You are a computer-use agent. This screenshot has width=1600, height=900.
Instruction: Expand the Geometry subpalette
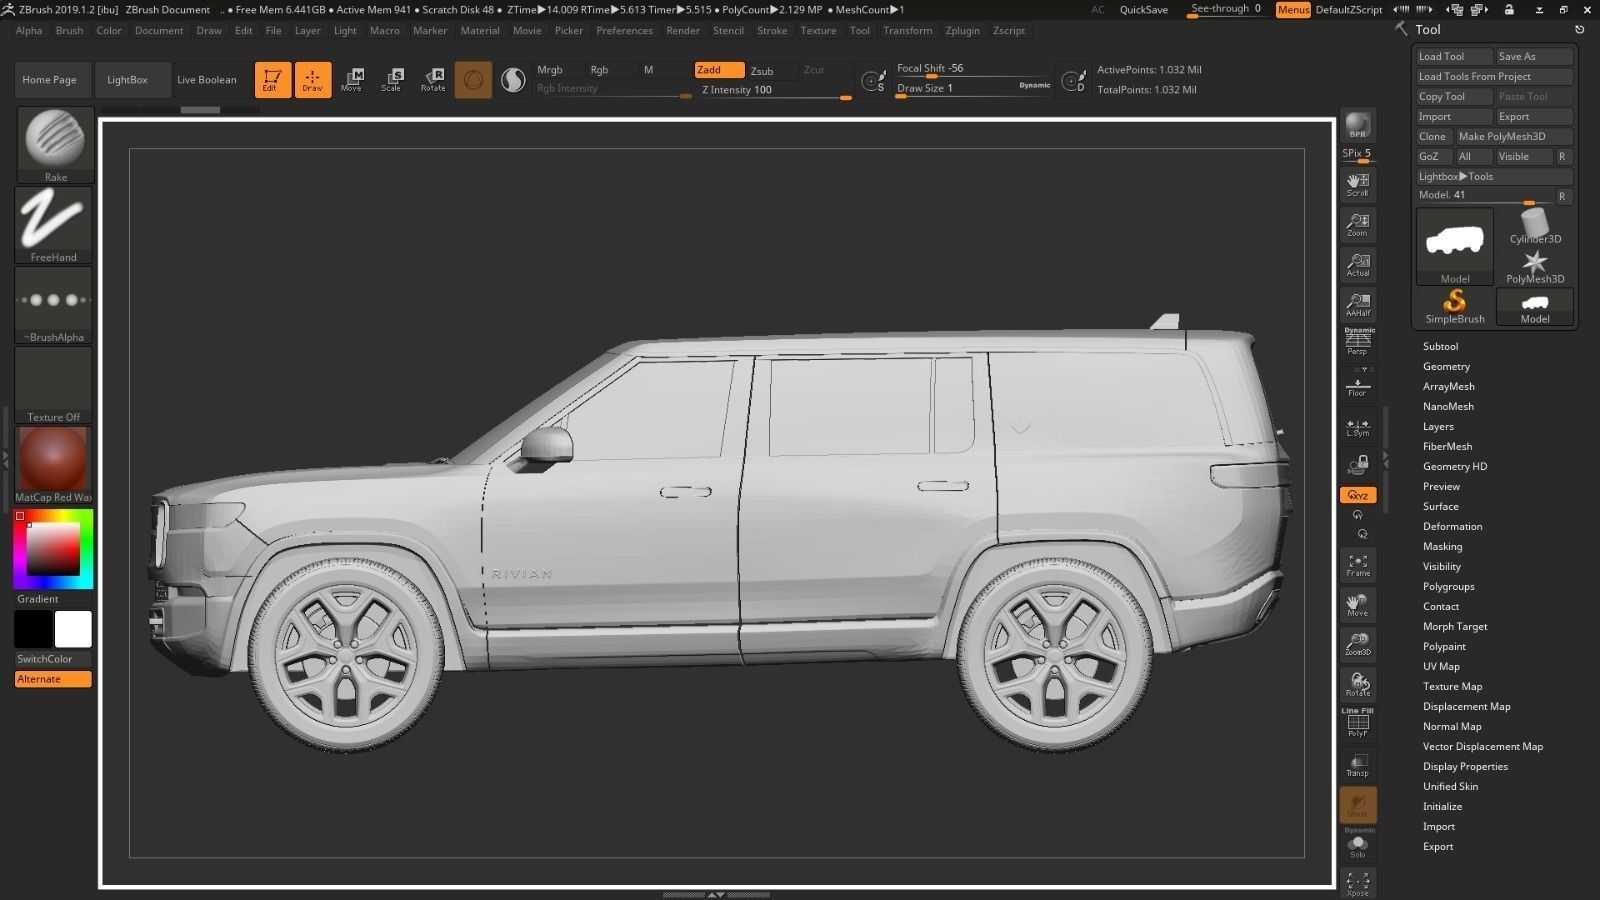pos(1446,366)
